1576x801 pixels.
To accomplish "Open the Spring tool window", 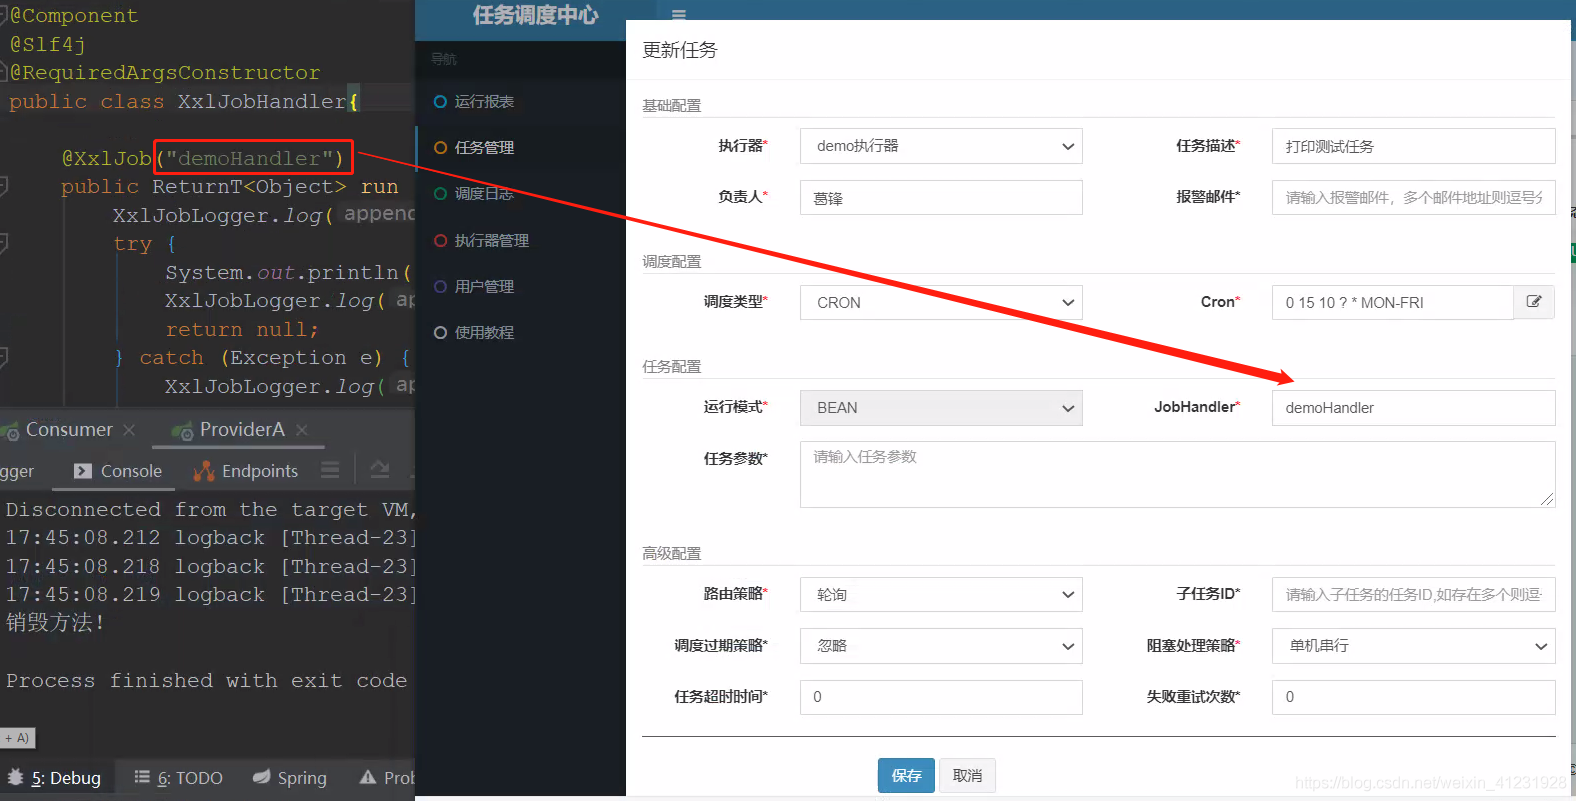I will [x=290, y=778].
